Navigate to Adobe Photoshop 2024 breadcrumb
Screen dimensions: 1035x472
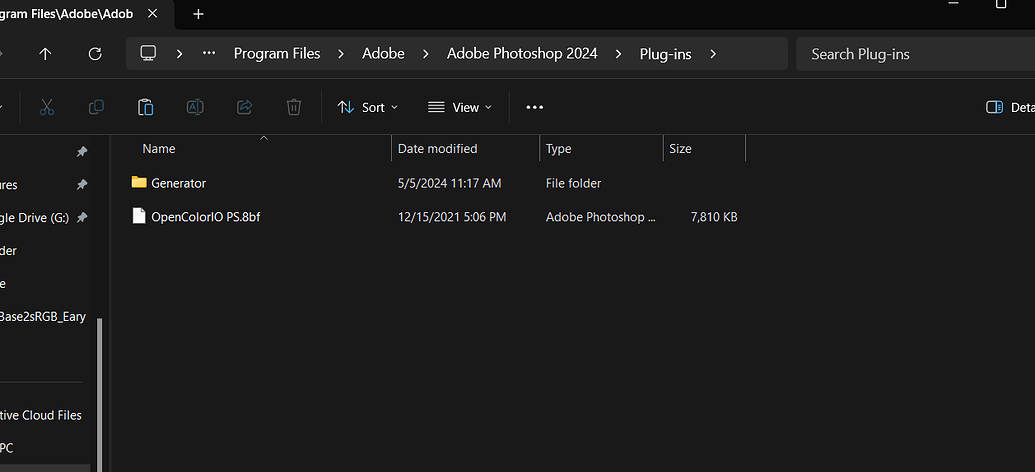pos(522,54)
